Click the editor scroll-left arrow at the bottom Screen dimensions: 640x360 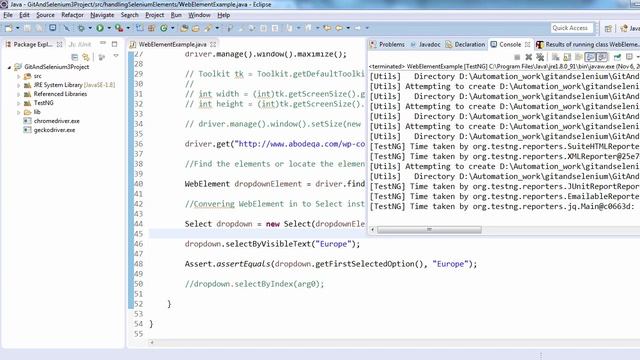[x=152, y=342]
